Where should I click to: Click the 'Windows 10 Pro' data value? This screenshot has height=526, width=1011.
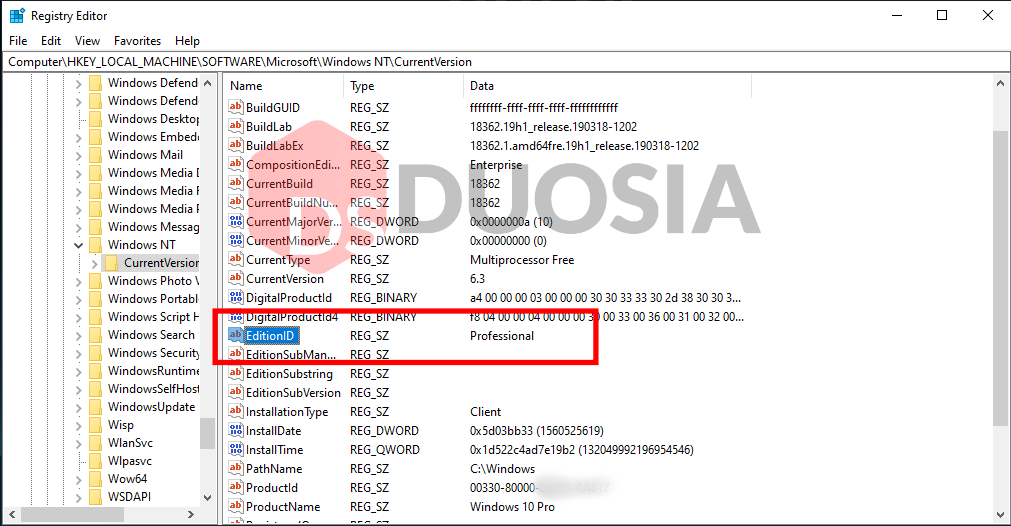coord(512,507)
